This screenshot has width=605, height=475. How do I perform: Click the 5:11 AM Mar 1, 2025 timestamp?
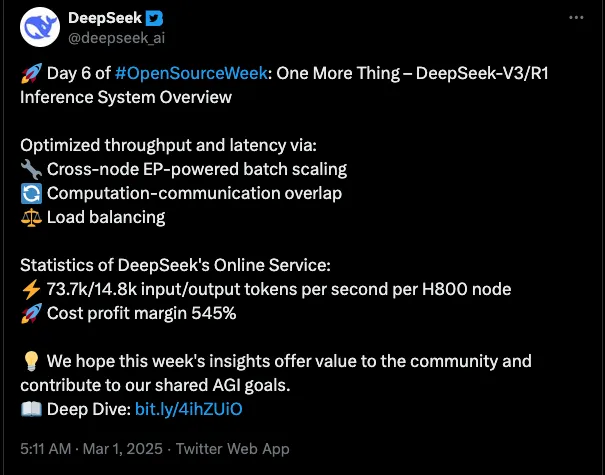[x=91, y=449]
